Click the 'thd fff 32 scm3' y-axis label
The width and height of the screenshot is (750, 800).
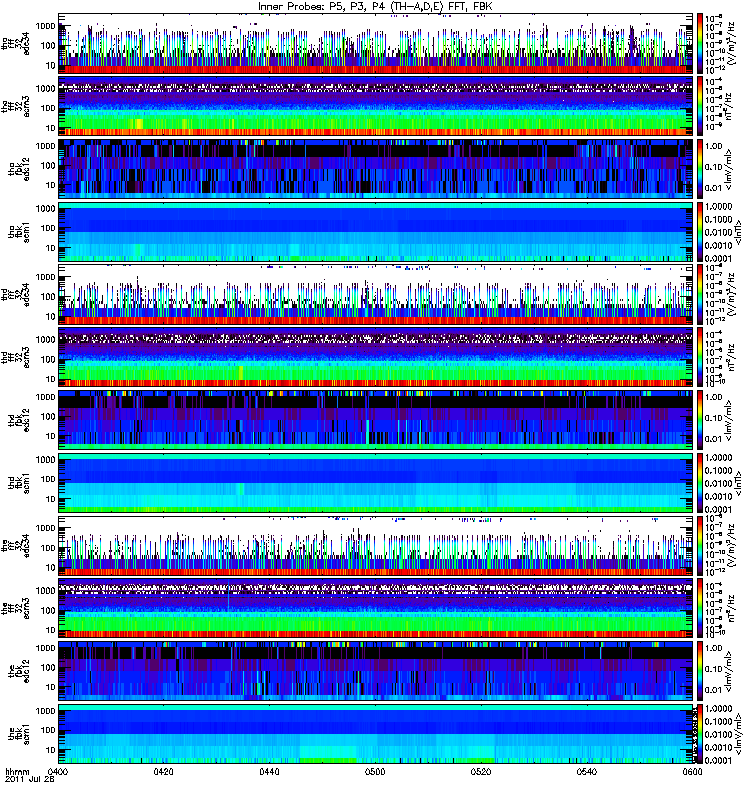point(16,358)
